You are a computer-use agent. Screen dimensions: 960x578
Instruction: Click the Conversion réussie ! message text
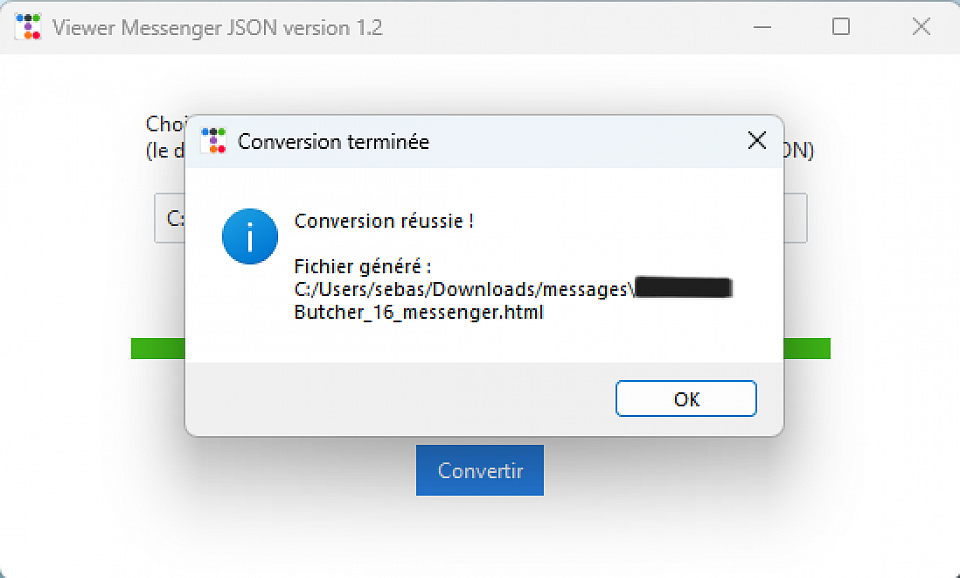pyautogui.click(x=383, y=221)
